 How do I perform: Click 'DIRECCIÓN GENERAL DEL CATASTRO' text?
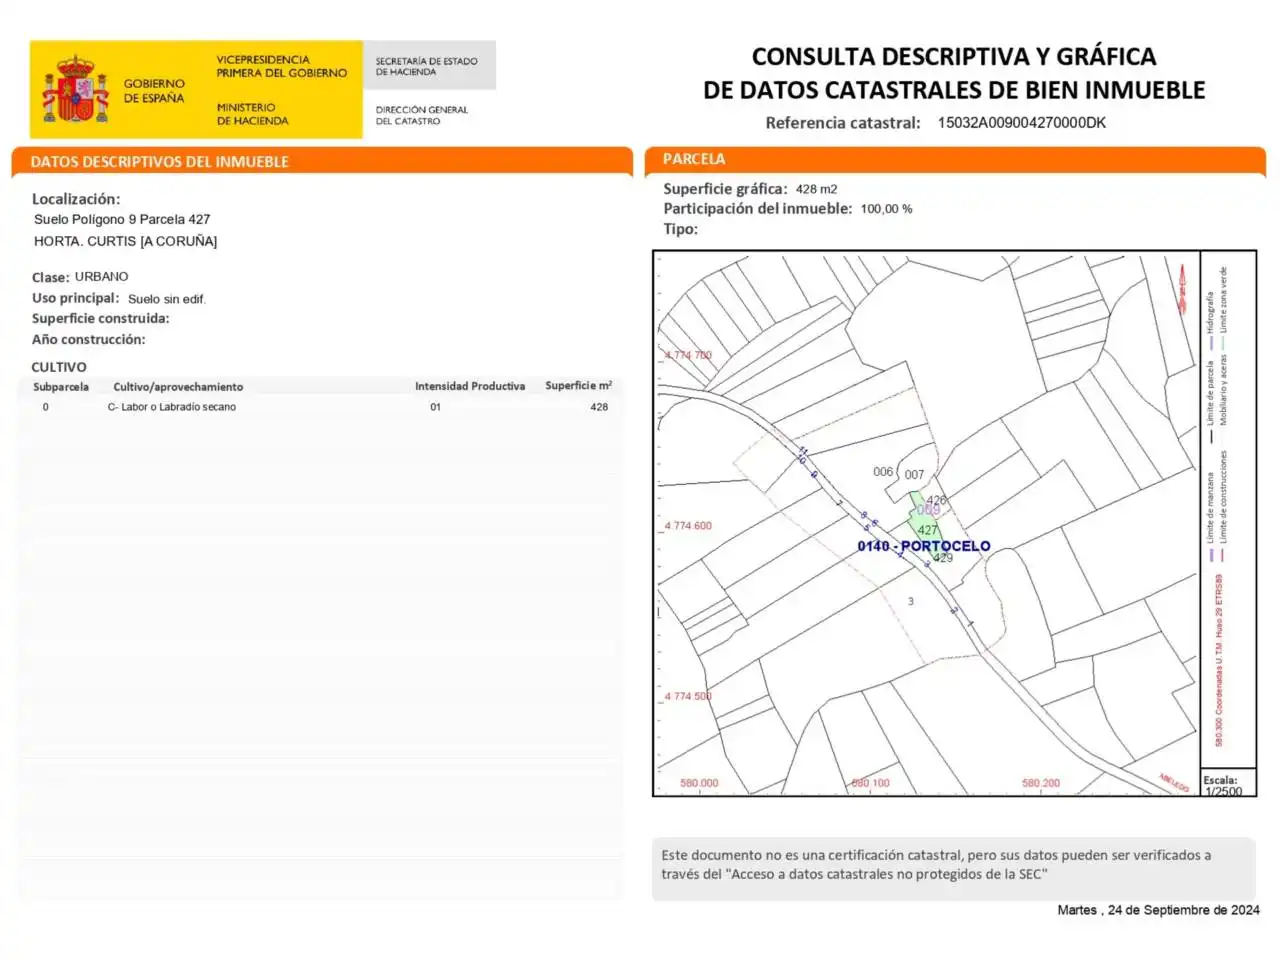(421, 115)
